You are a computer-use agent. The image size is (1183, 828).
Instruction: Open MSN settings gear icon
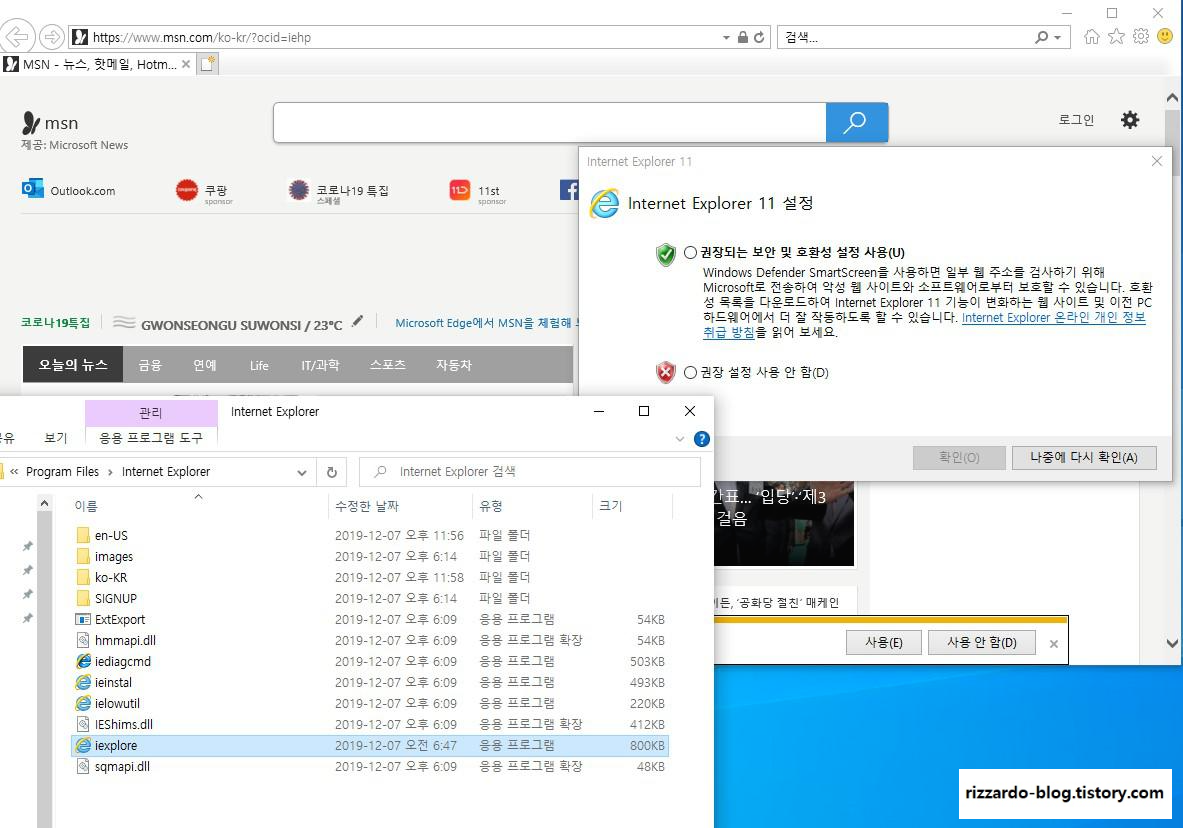point(1129,120)
